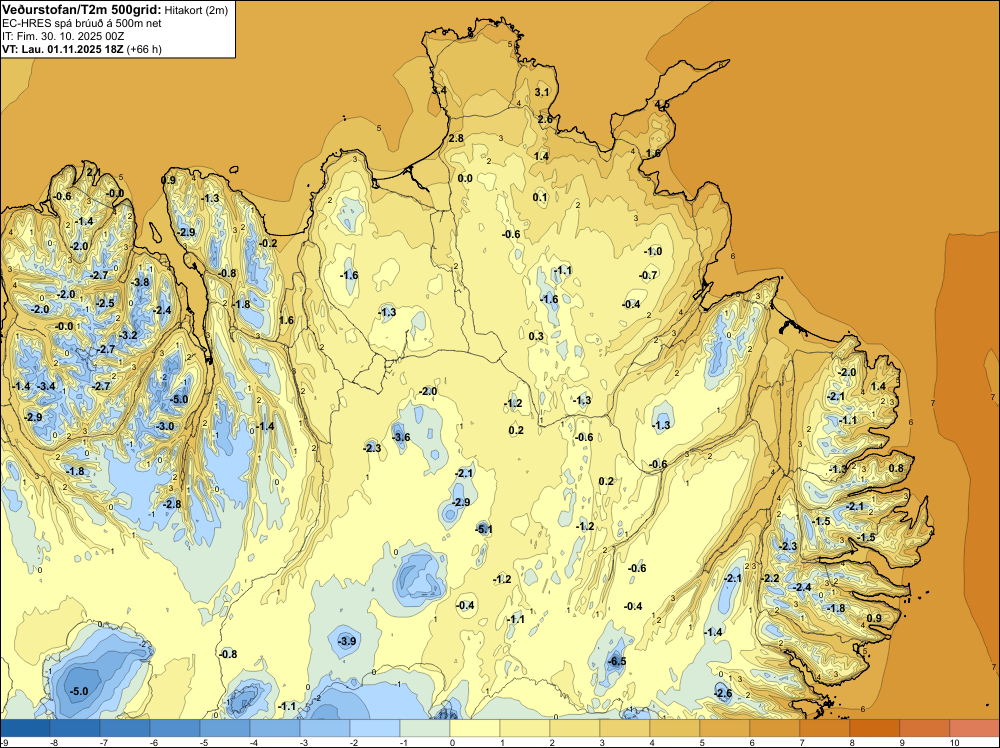The height and width of the screenshot is (748, 1000).
Task: Click the legend swatch between 6 and 7
Action: (x=775, y=728)
